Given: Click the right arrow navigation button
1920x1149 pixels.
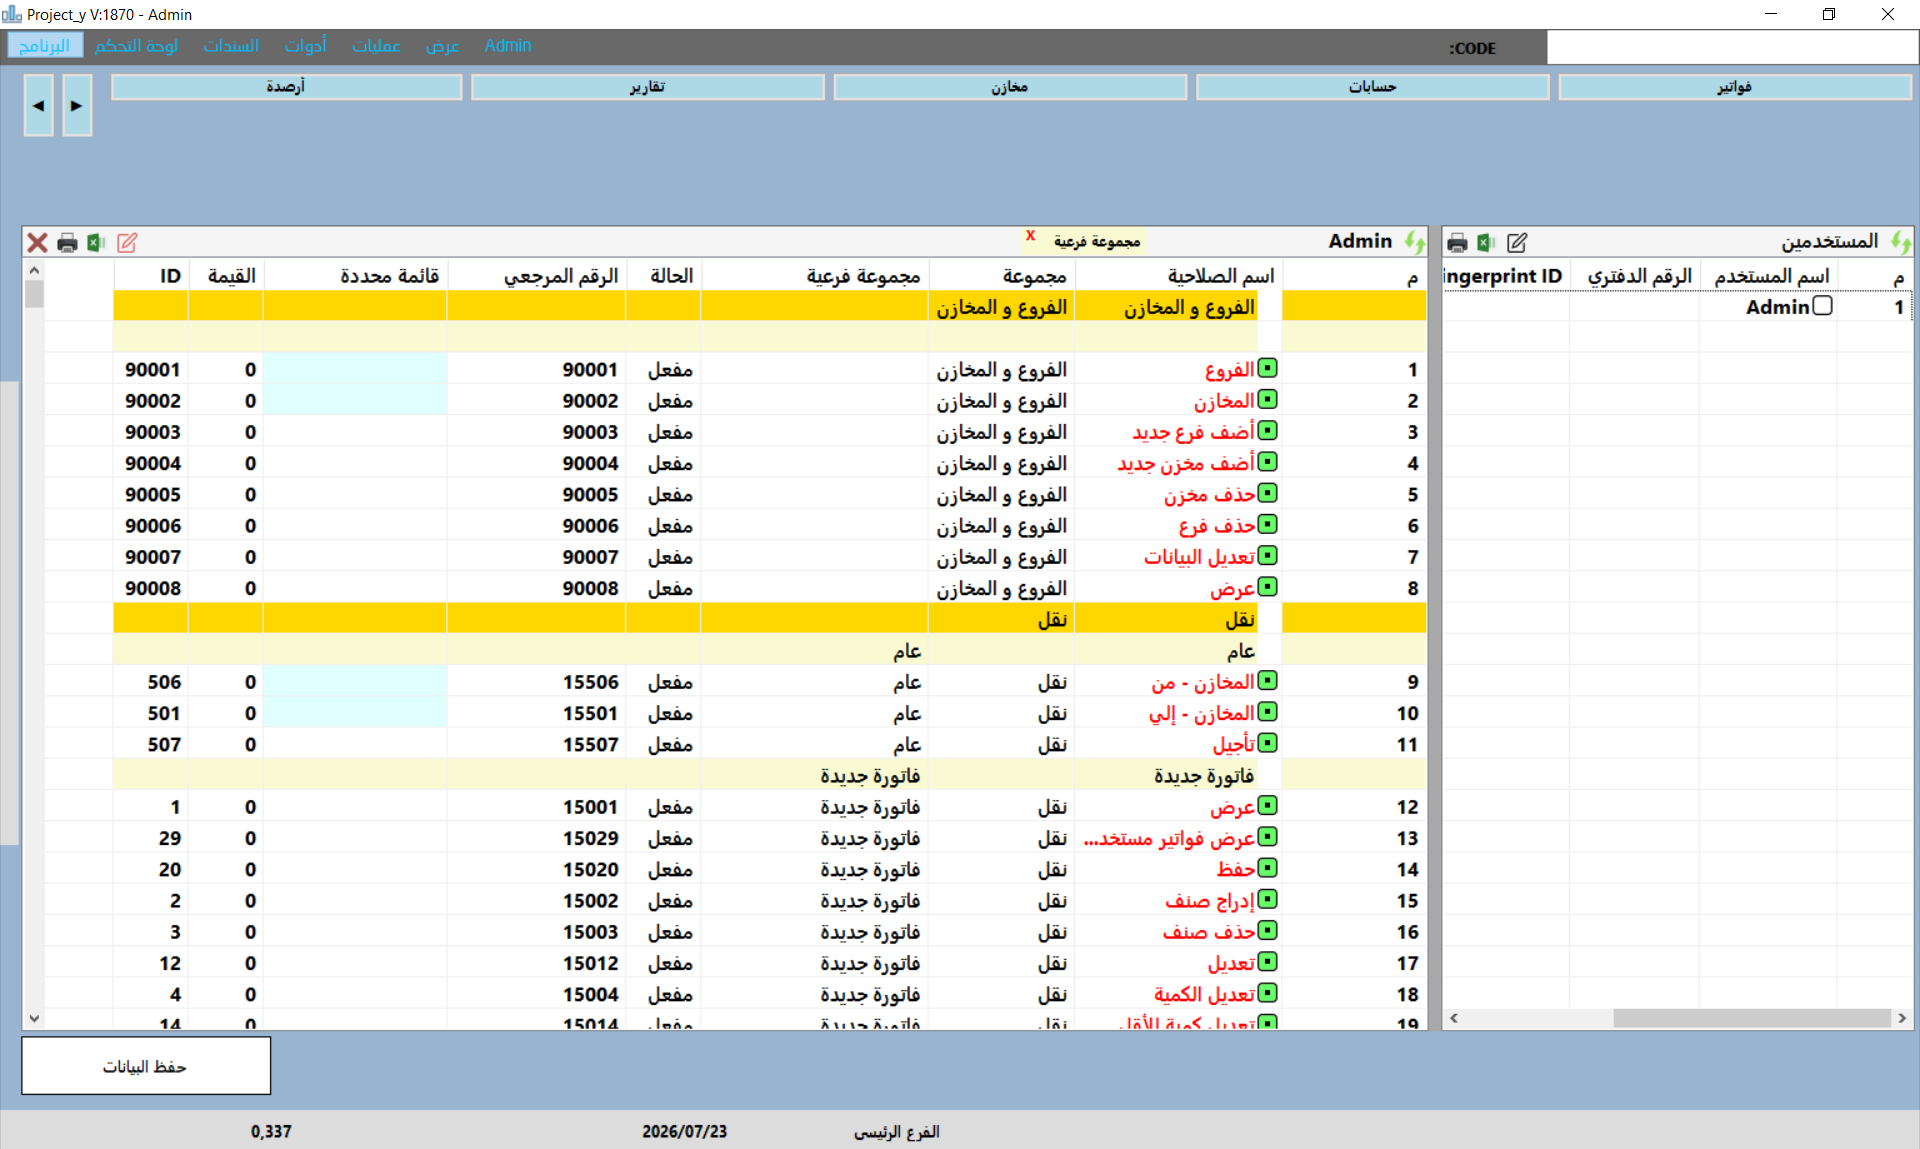Looking at the screenshot, I should coord(77,105).
